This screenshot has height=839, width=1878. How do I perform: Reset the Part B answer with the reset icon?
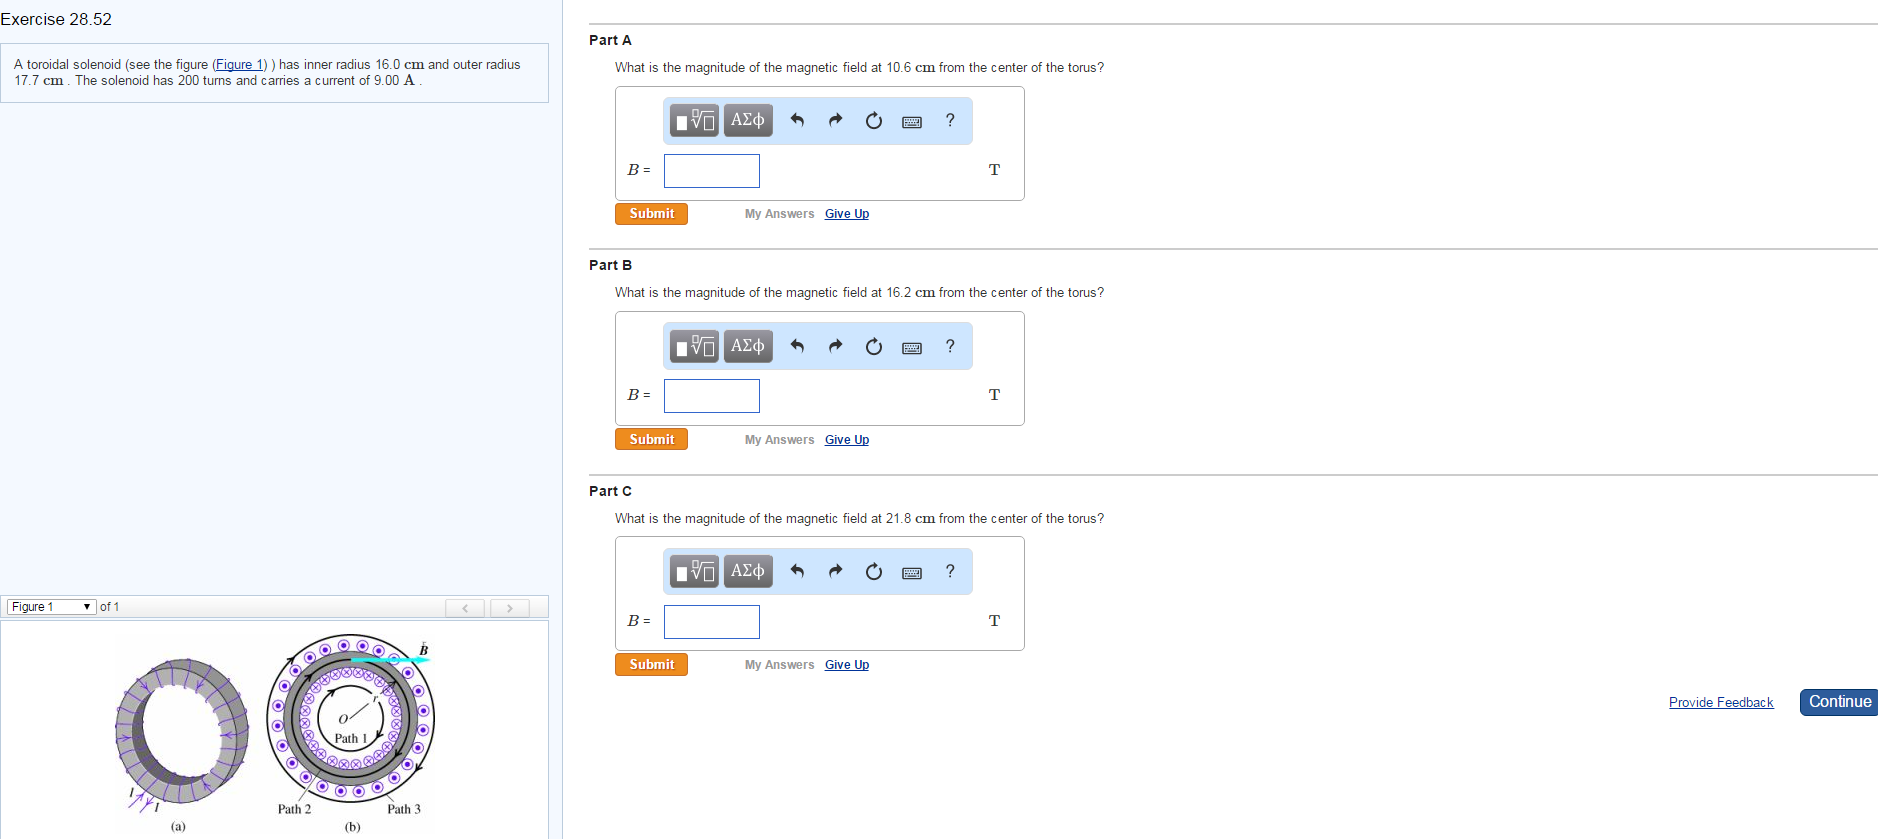(x=873, y=346)
